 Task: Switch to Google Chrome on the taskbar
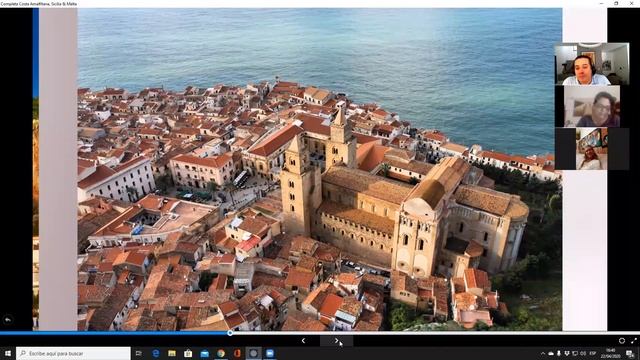(221, 353)
